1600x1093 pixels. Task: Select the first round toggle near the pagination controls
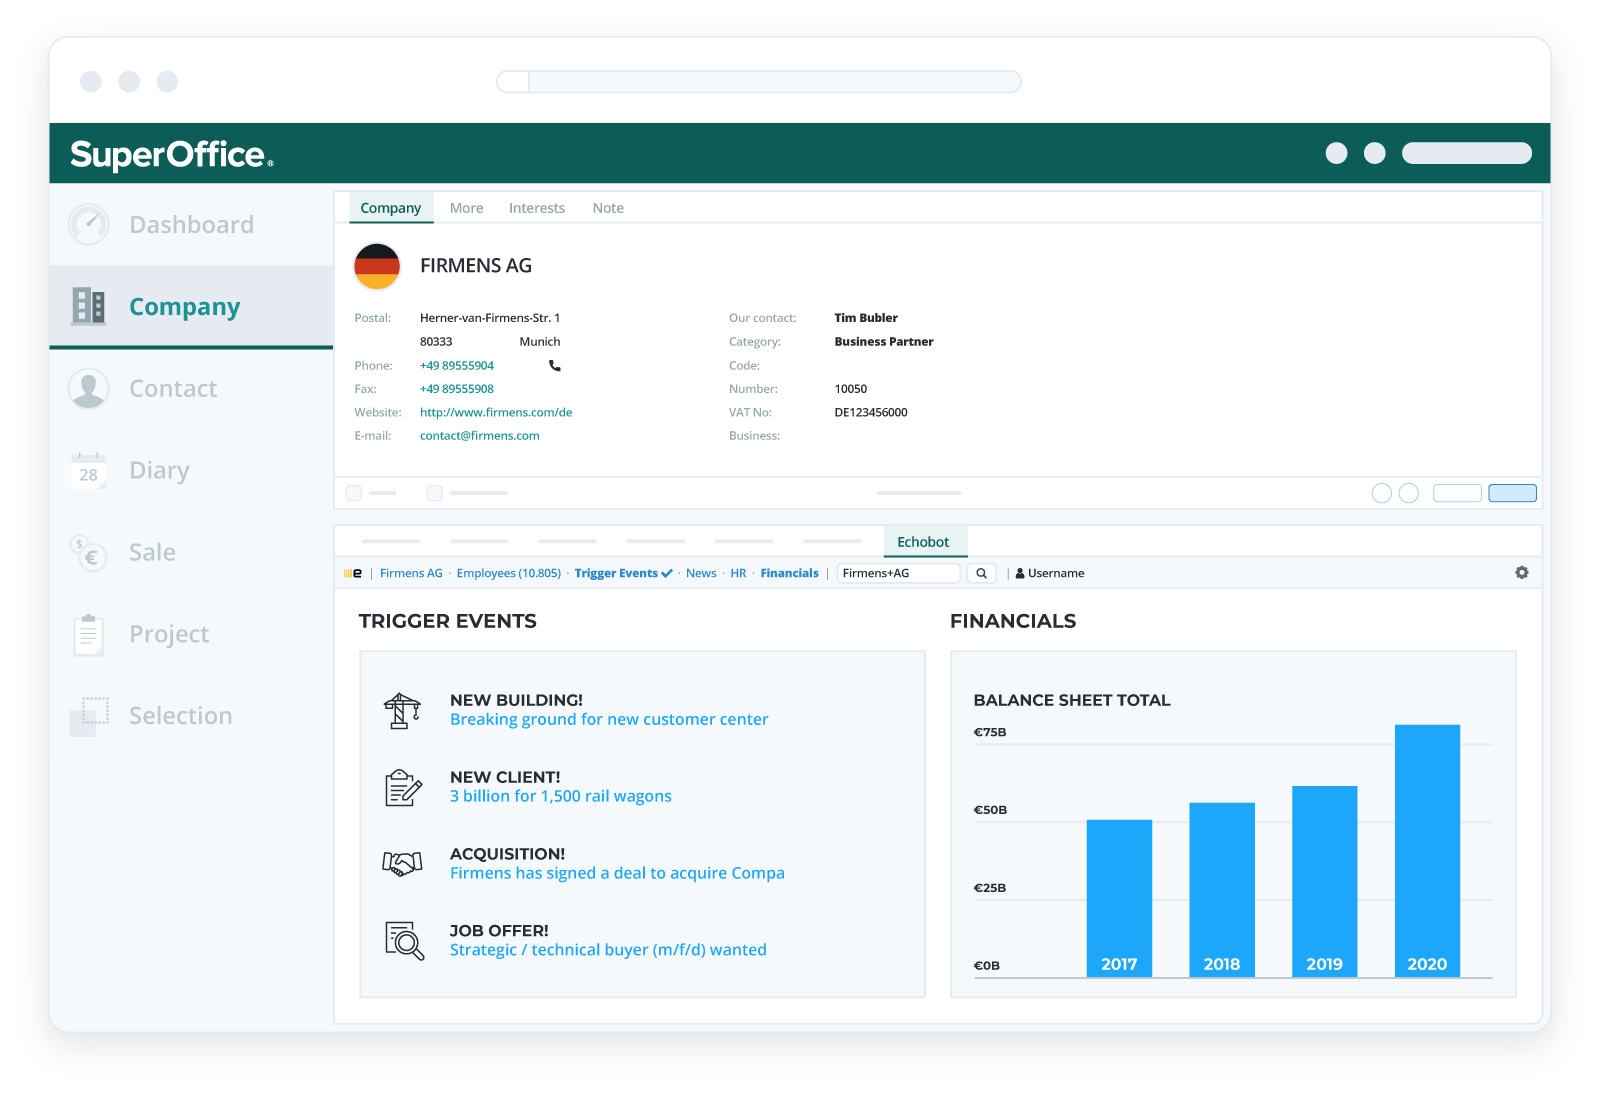coord(1383,492)
